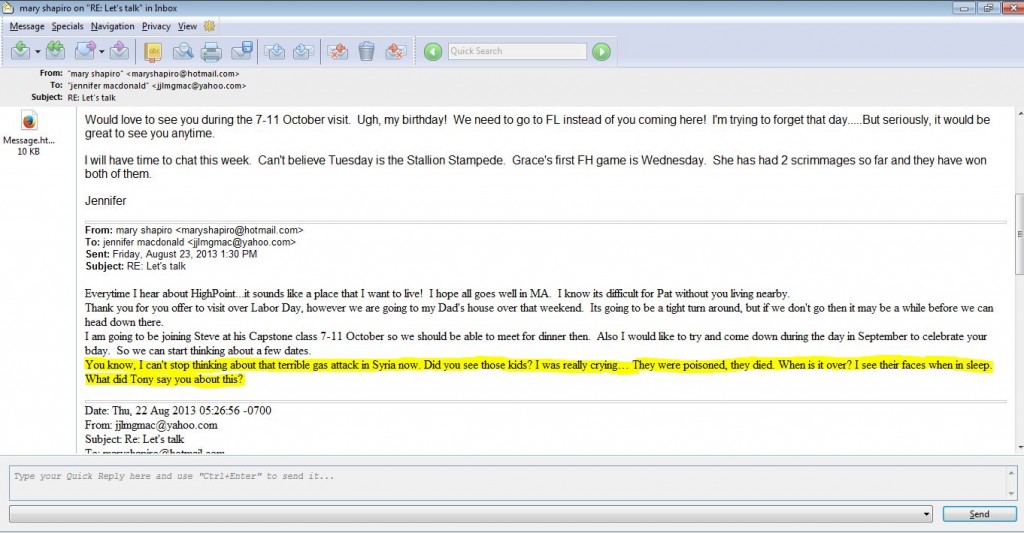Expand the Forward button dropdown arrow
Image resolution: width=1024 pixels, height=533 pixels.
point(102,51)
